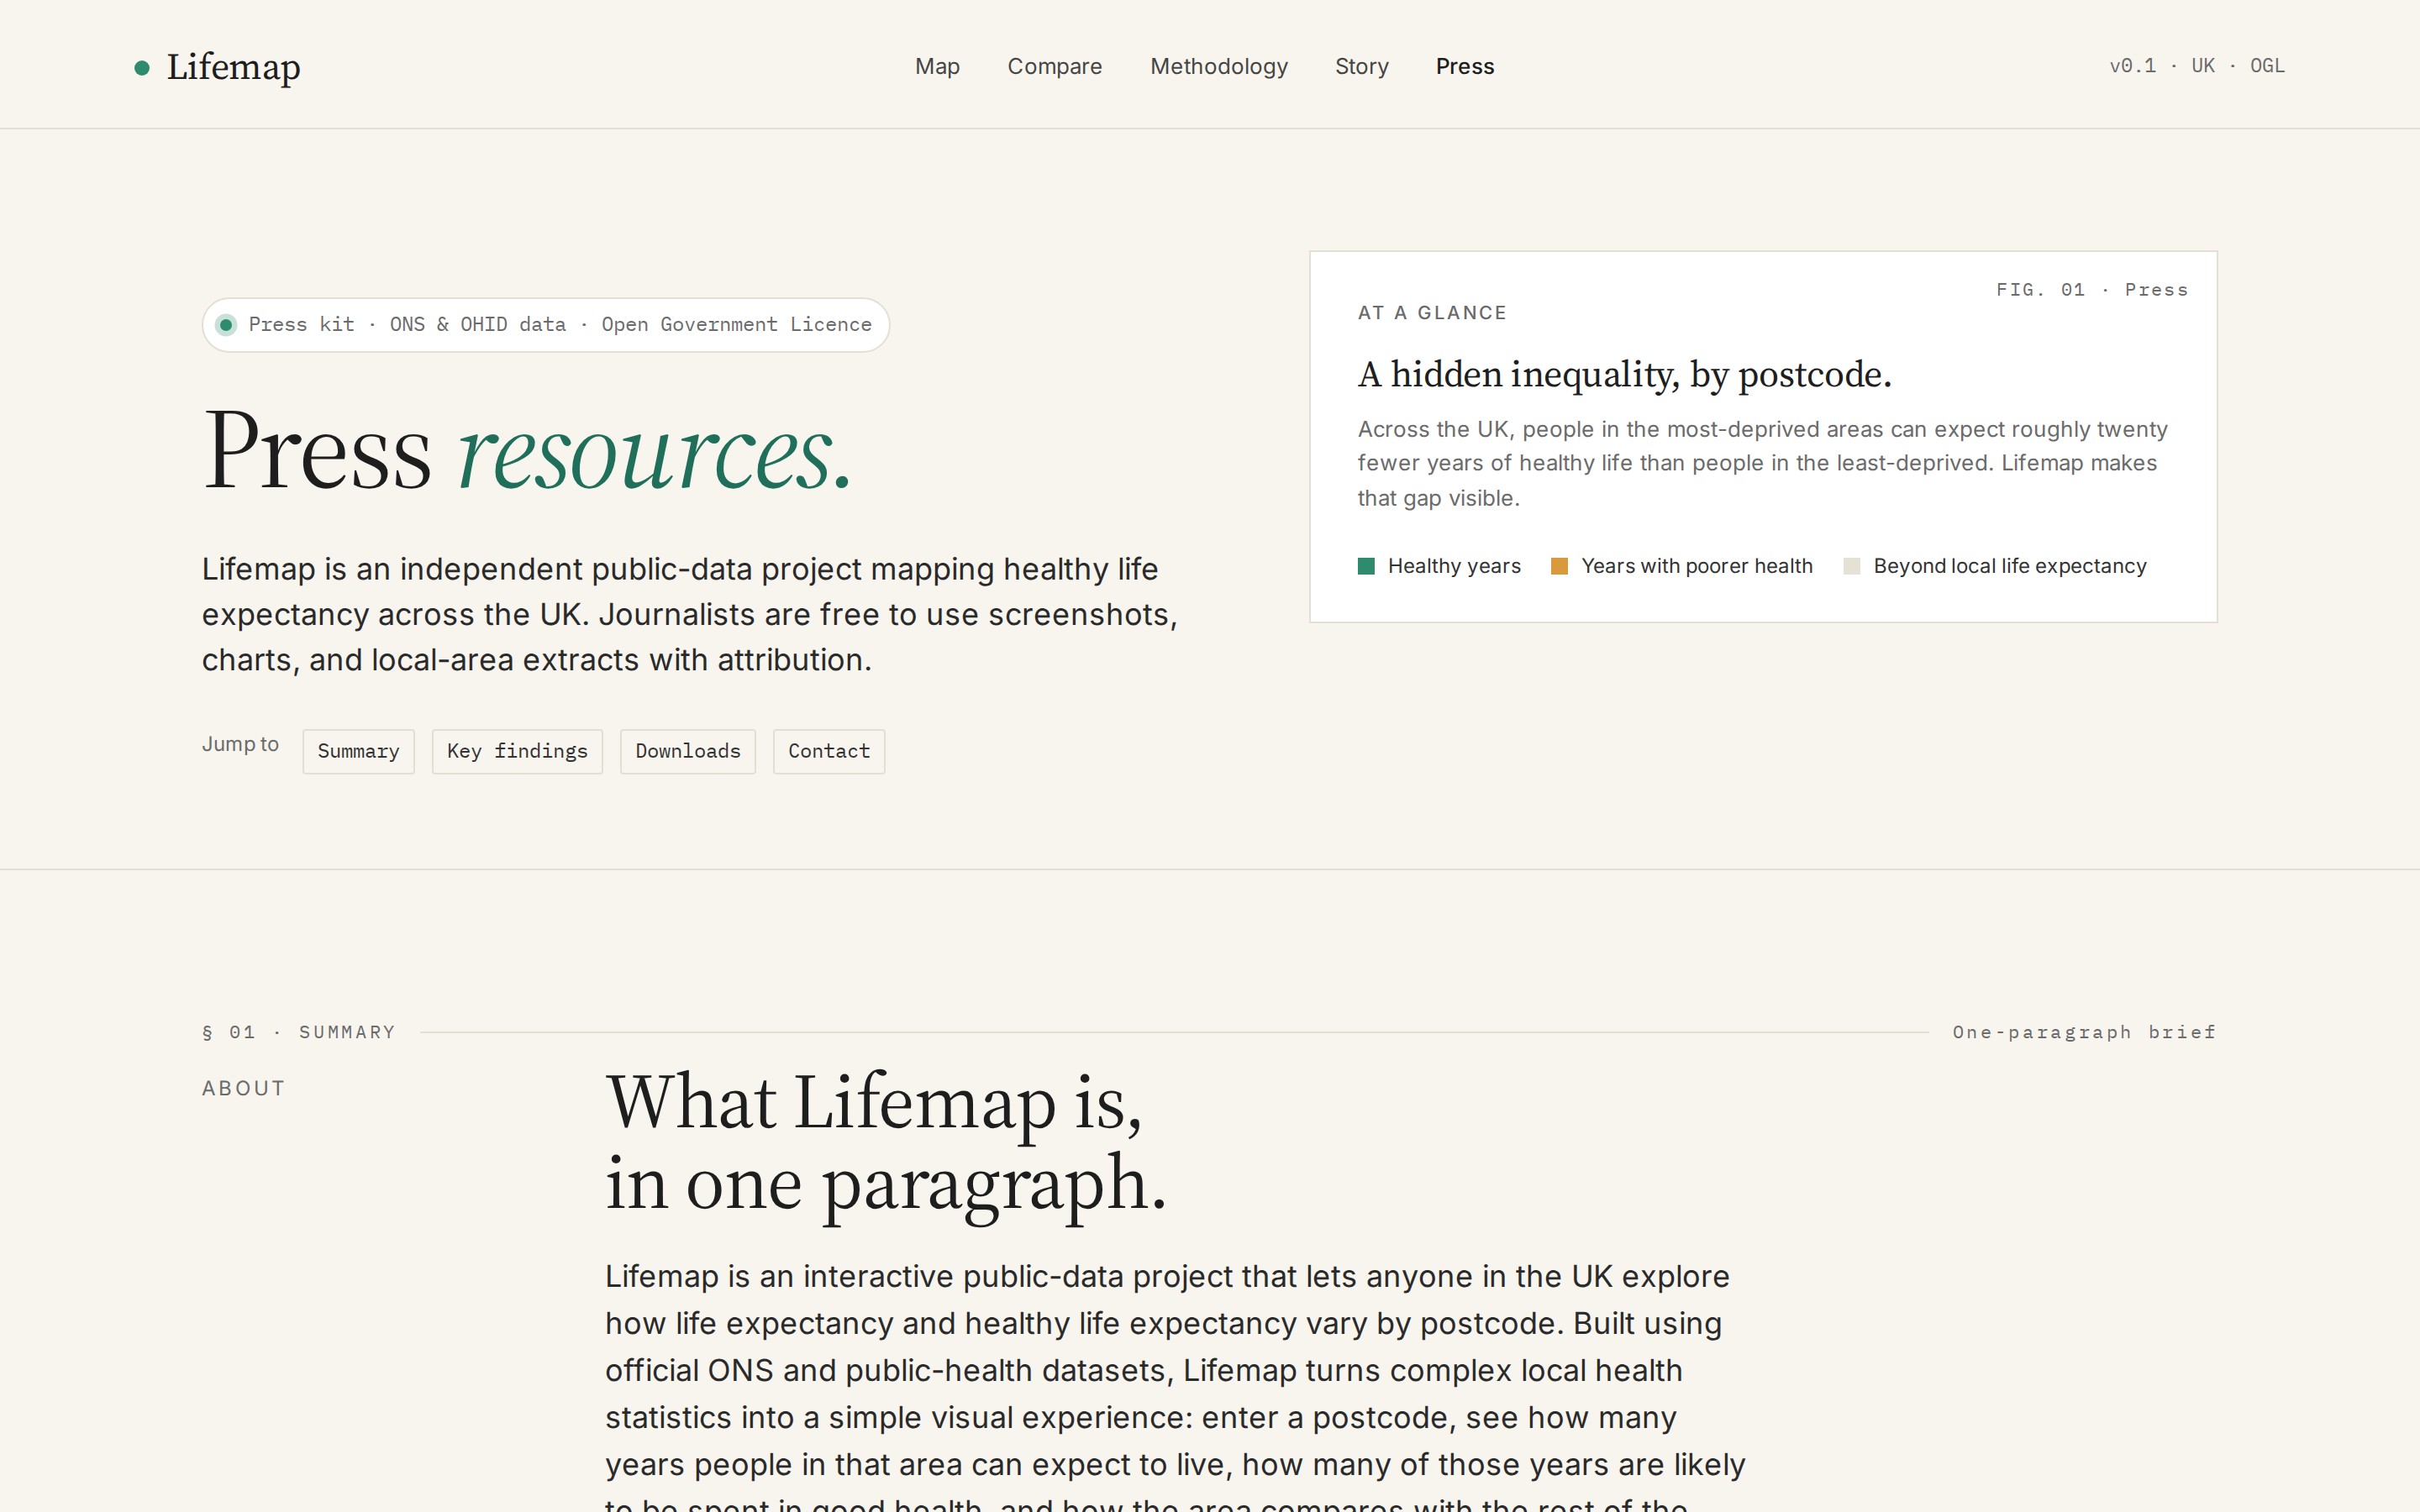Open the Map page
This screenshot has height=1512, width=2420.
click(937, 66)
